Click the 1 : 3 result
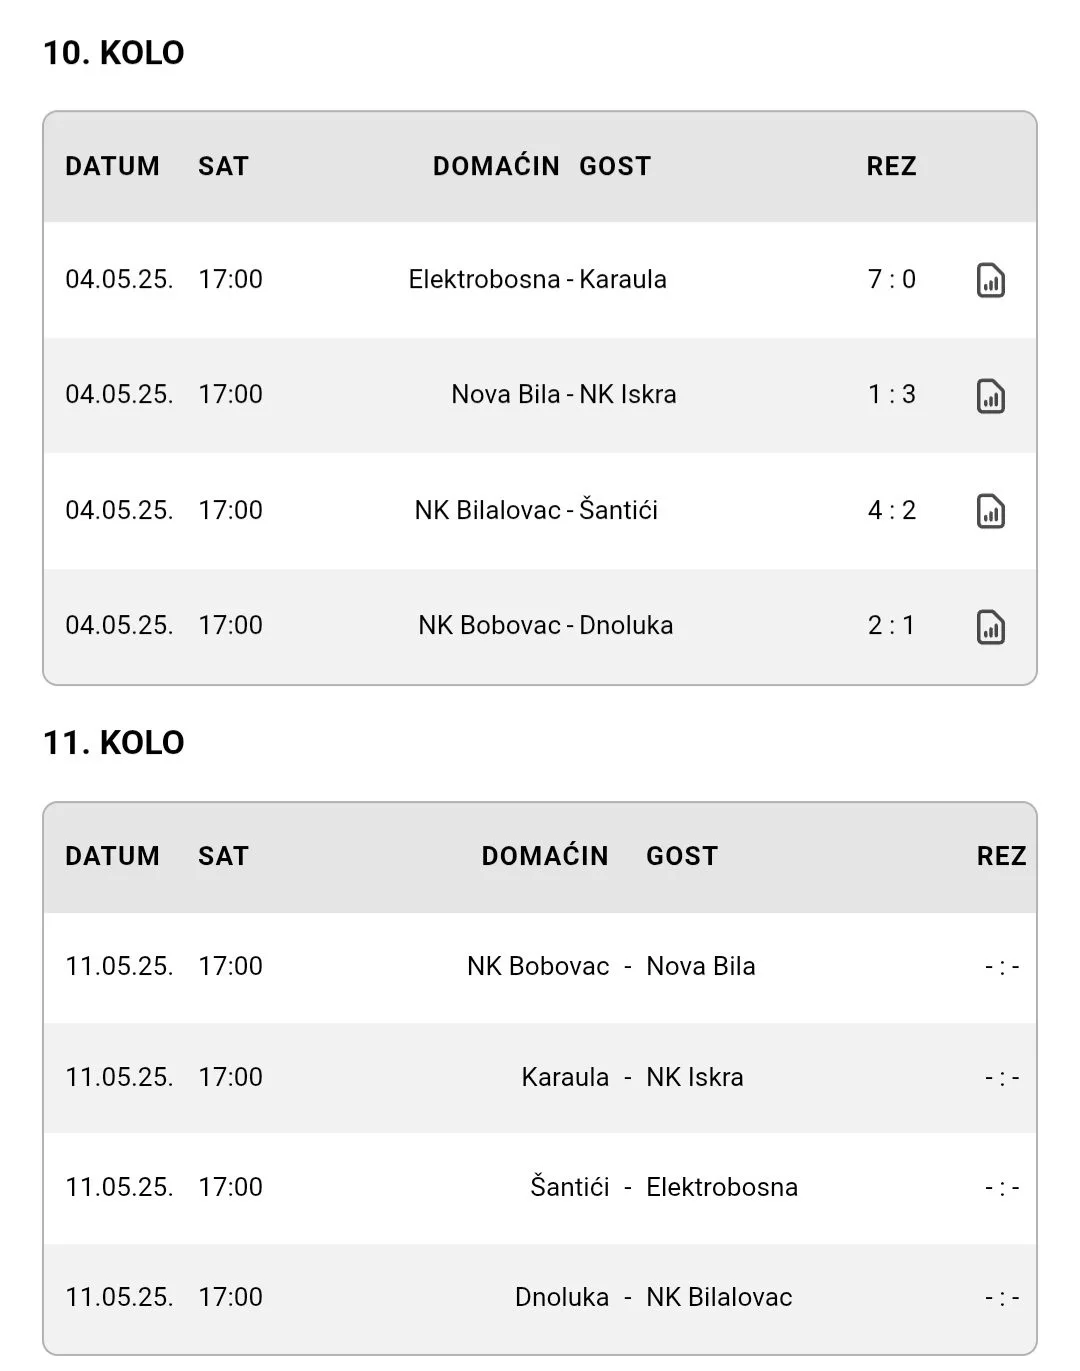This screenshot has height=1371, width=1080. click(891, 394)
